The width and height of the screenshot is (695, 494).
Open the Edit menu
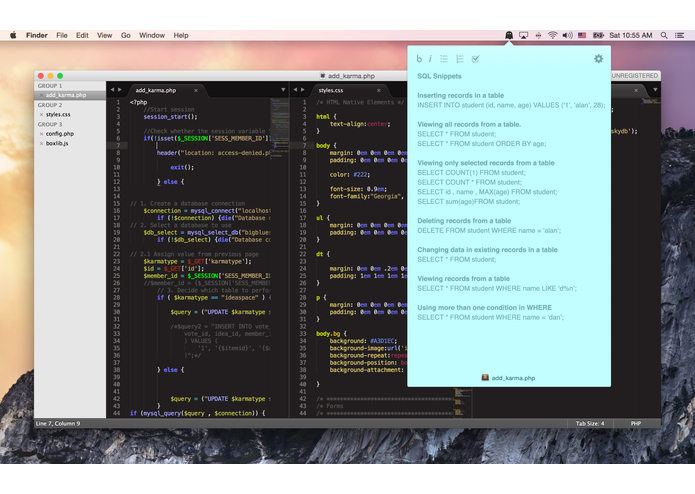point(82,35)
